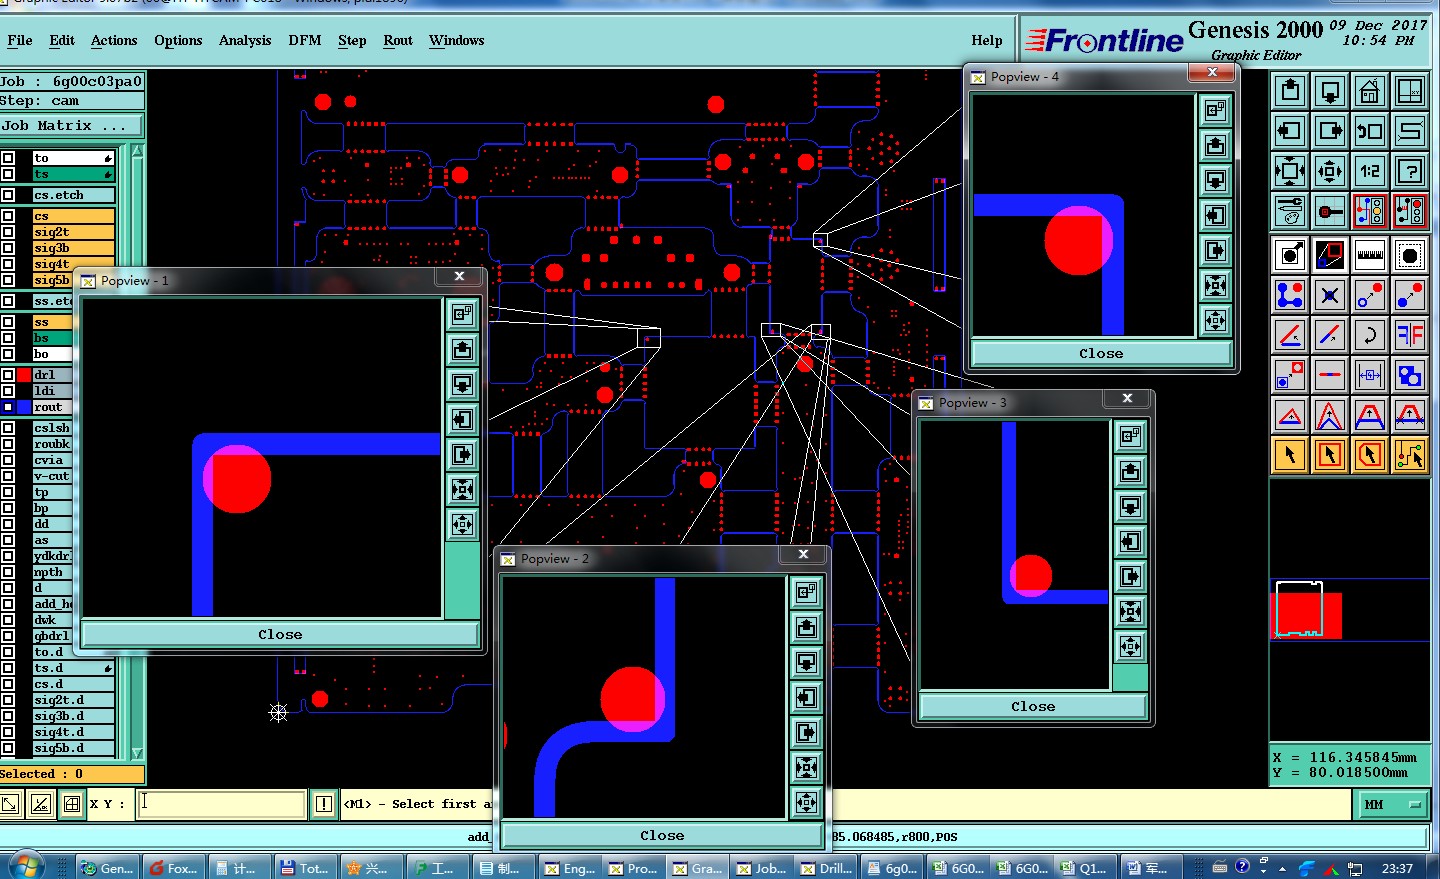Click the zoom in icon with inward arrows
Screen dimensions: 1440x879
pyautogui.click(x=1290, y=171)
